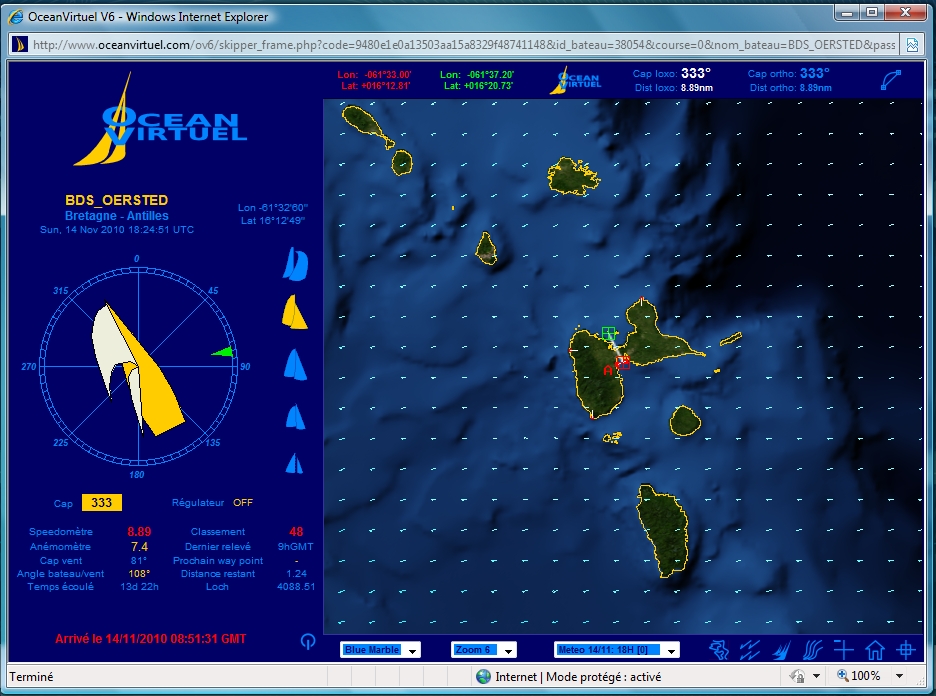Click the Prochain way point label

[x=218, y=561]
